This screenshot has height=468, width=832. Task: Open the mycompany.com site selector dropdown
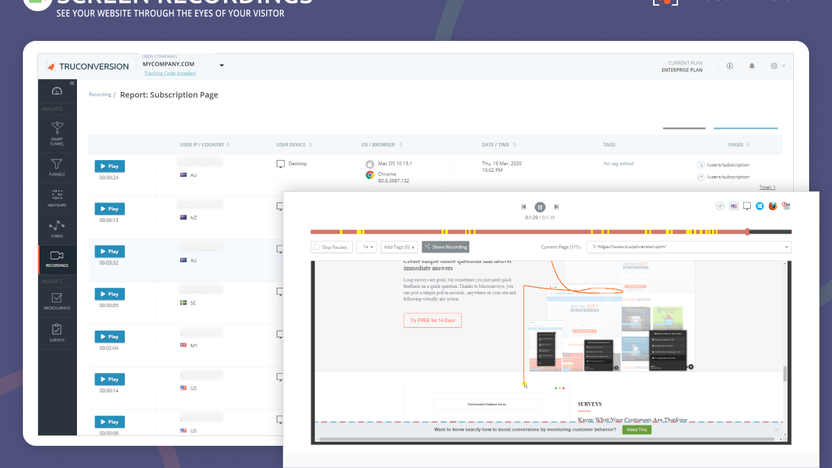[x=222, y=66]
